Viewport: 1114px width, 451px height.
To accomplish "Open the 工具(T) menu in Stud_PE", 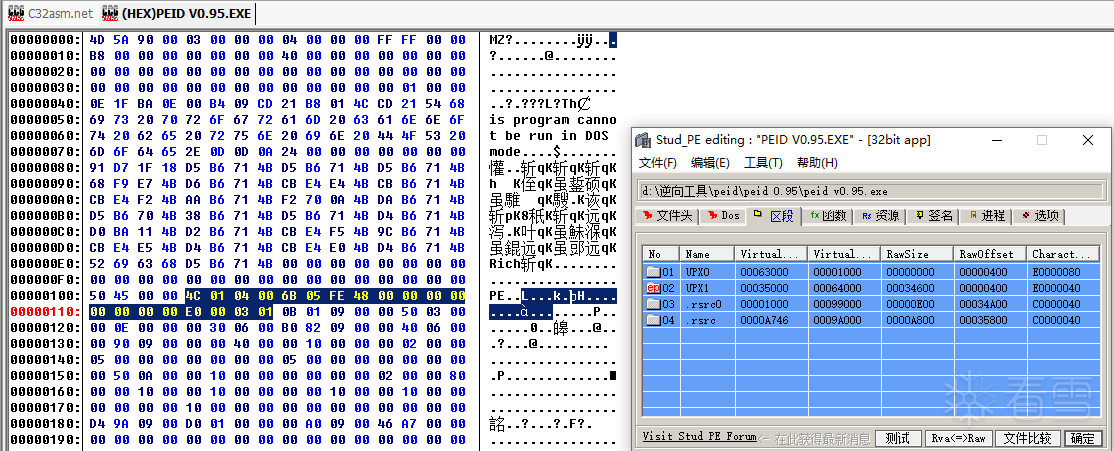I will 763,163.
